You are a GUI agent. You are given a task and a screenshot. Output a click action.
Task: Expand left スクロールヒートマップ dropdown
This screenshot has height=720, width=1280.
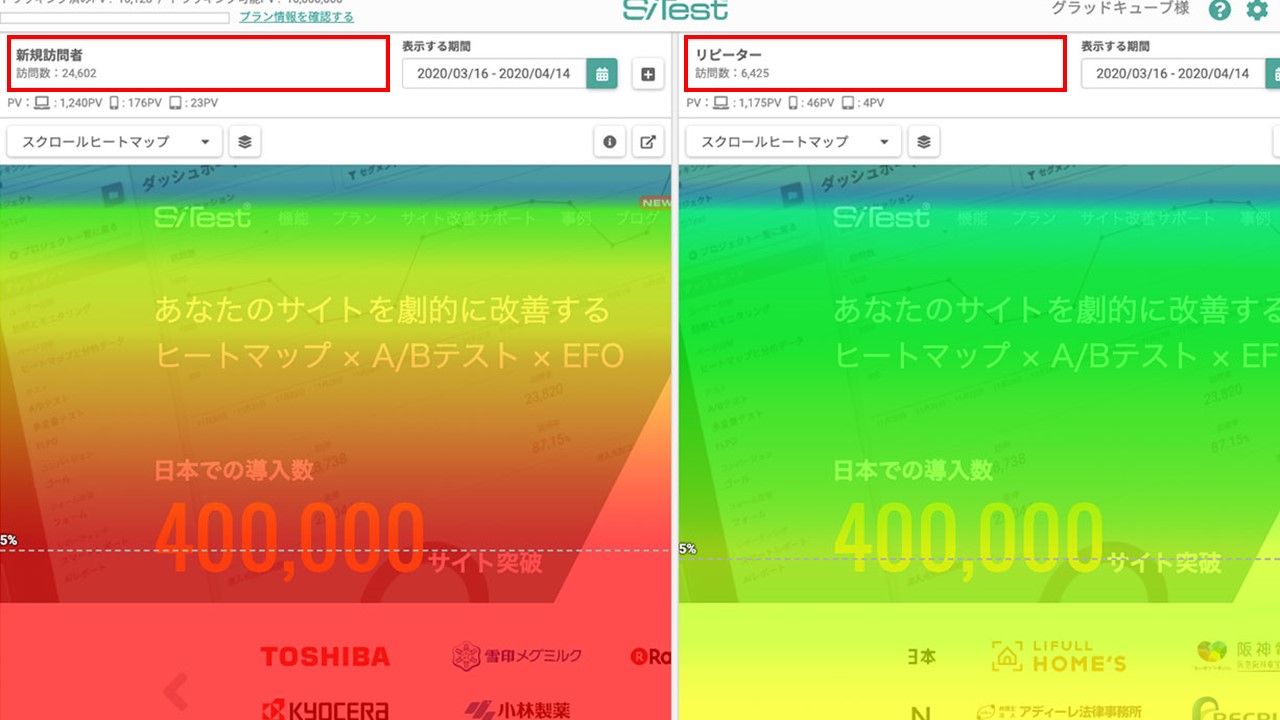click(x=114, y=142)
